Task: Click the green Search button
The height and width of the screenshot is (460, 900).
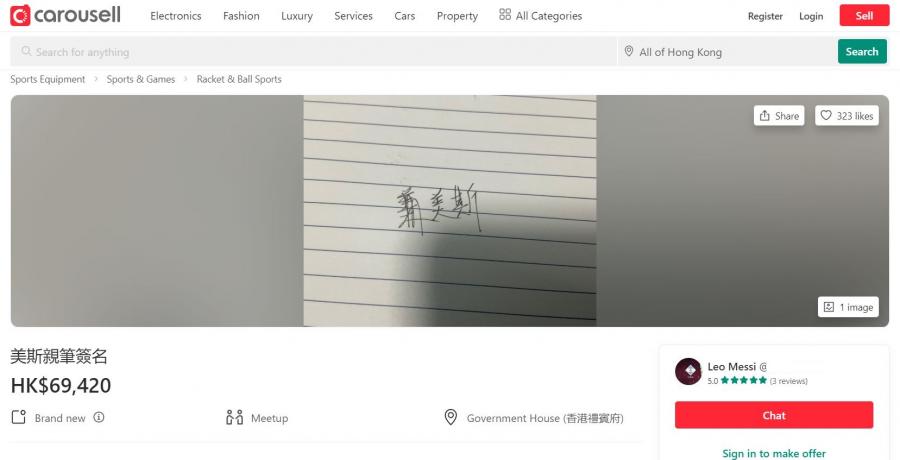Action: (x=862, y=52)
